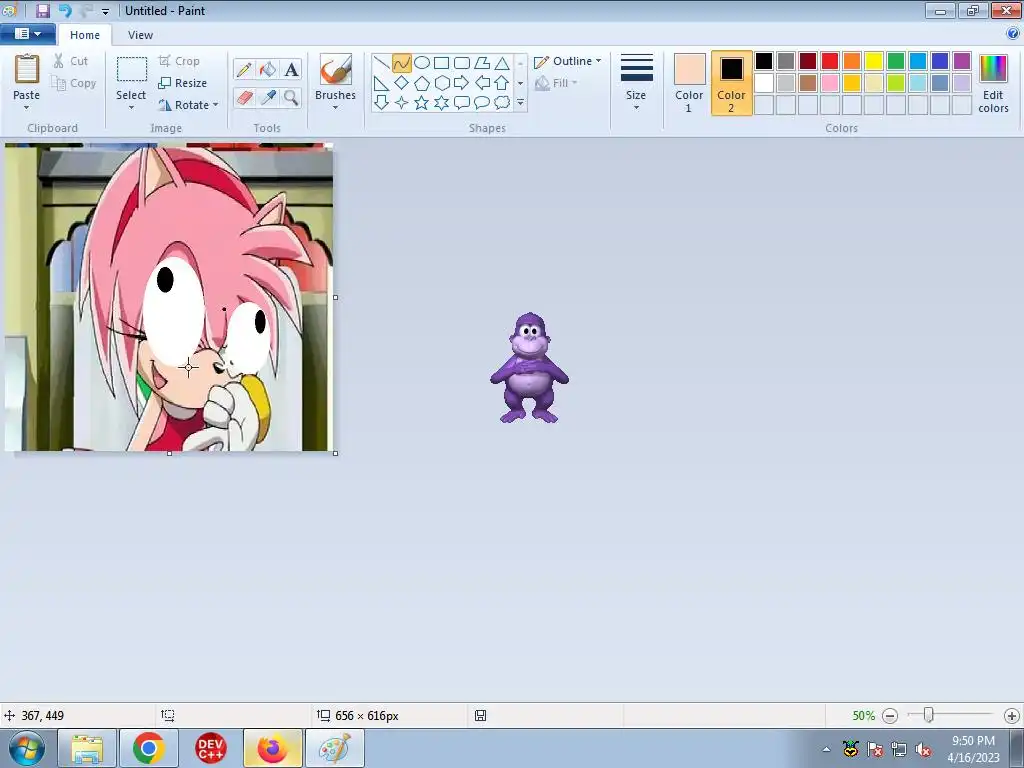Choose the Right arrow shape
1024x768 pixels.
click(x=462, y=83)
